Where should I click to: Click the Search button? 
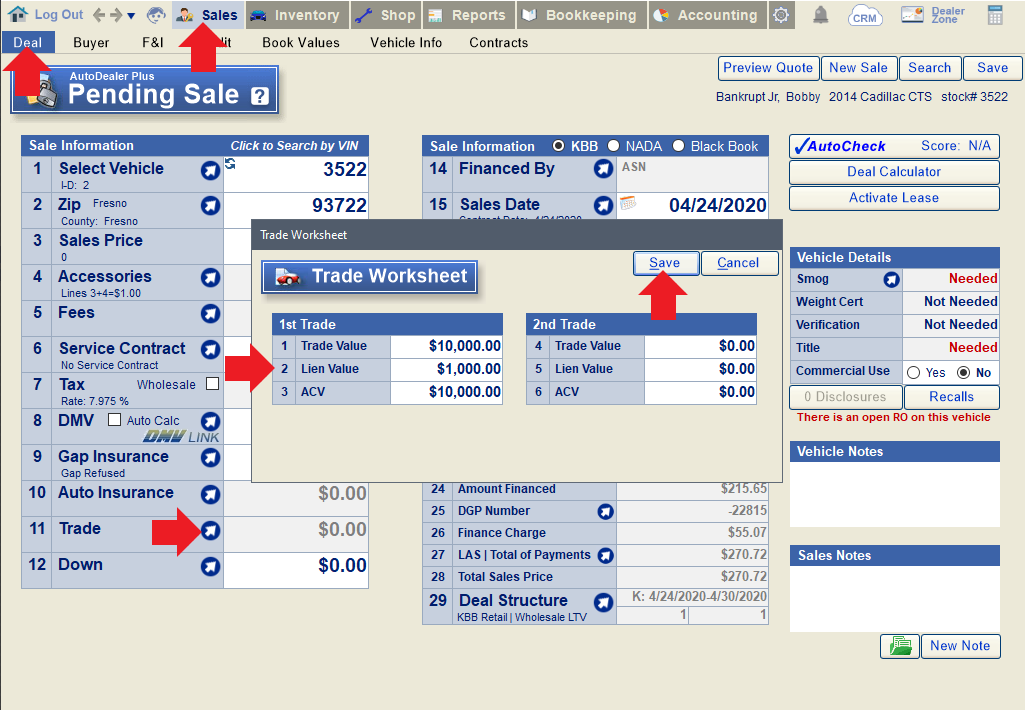click(x=930, y=68)
